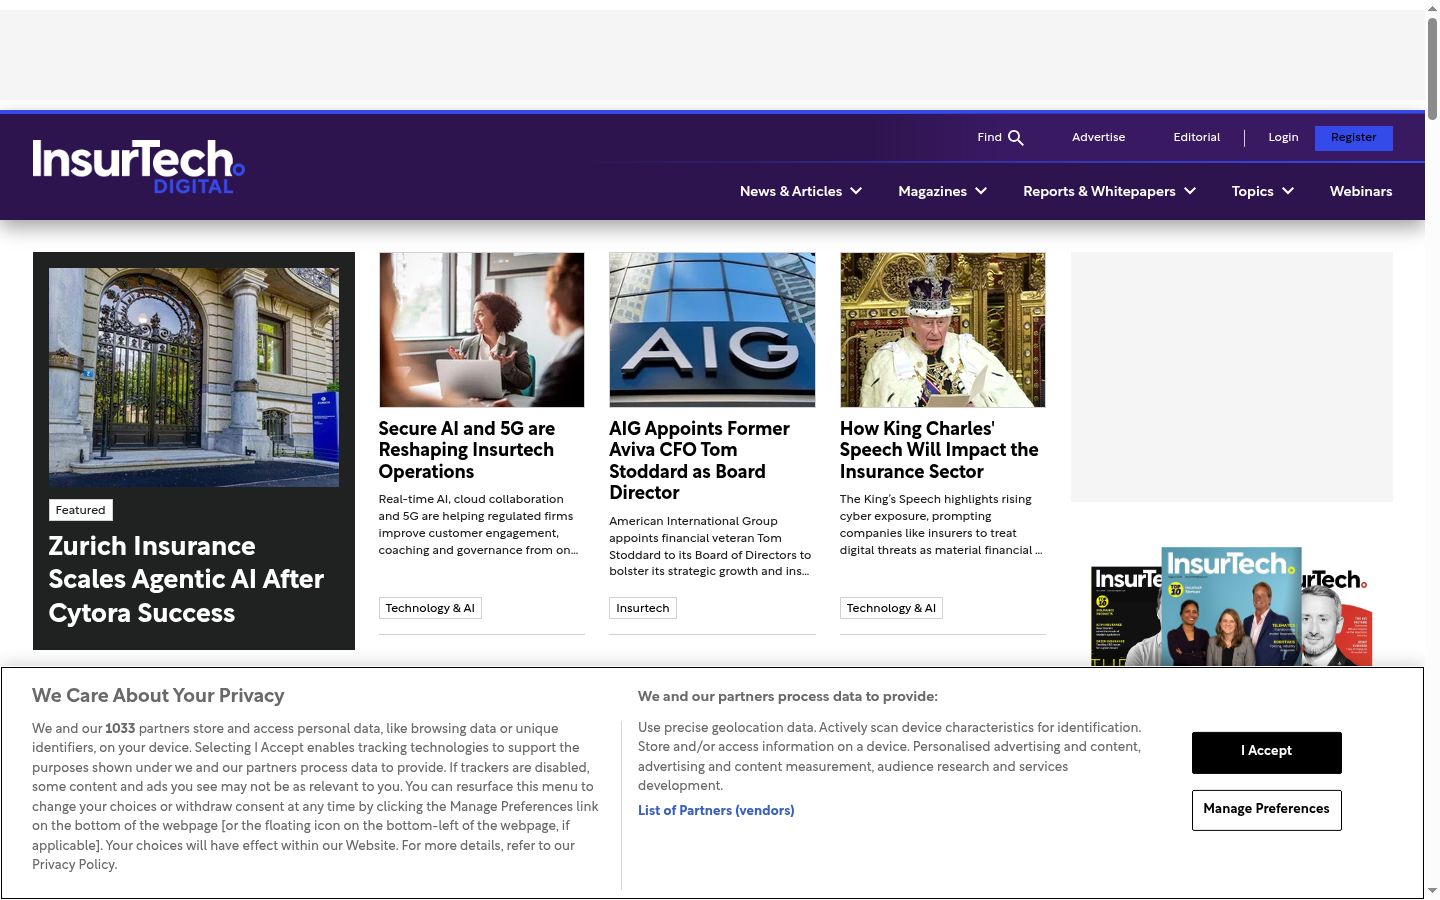Open Secure AI and 5G Reshaping Insurtech headline
Viewport: 1440px width, 900px height.
467,450
